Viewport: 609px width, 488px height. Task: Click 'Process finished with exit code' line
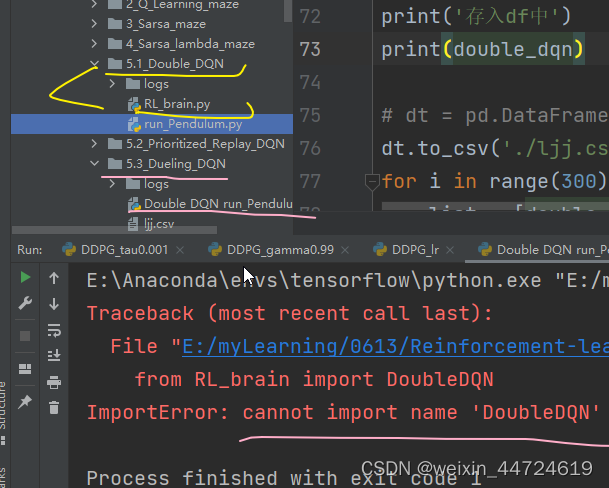(284, 478)
